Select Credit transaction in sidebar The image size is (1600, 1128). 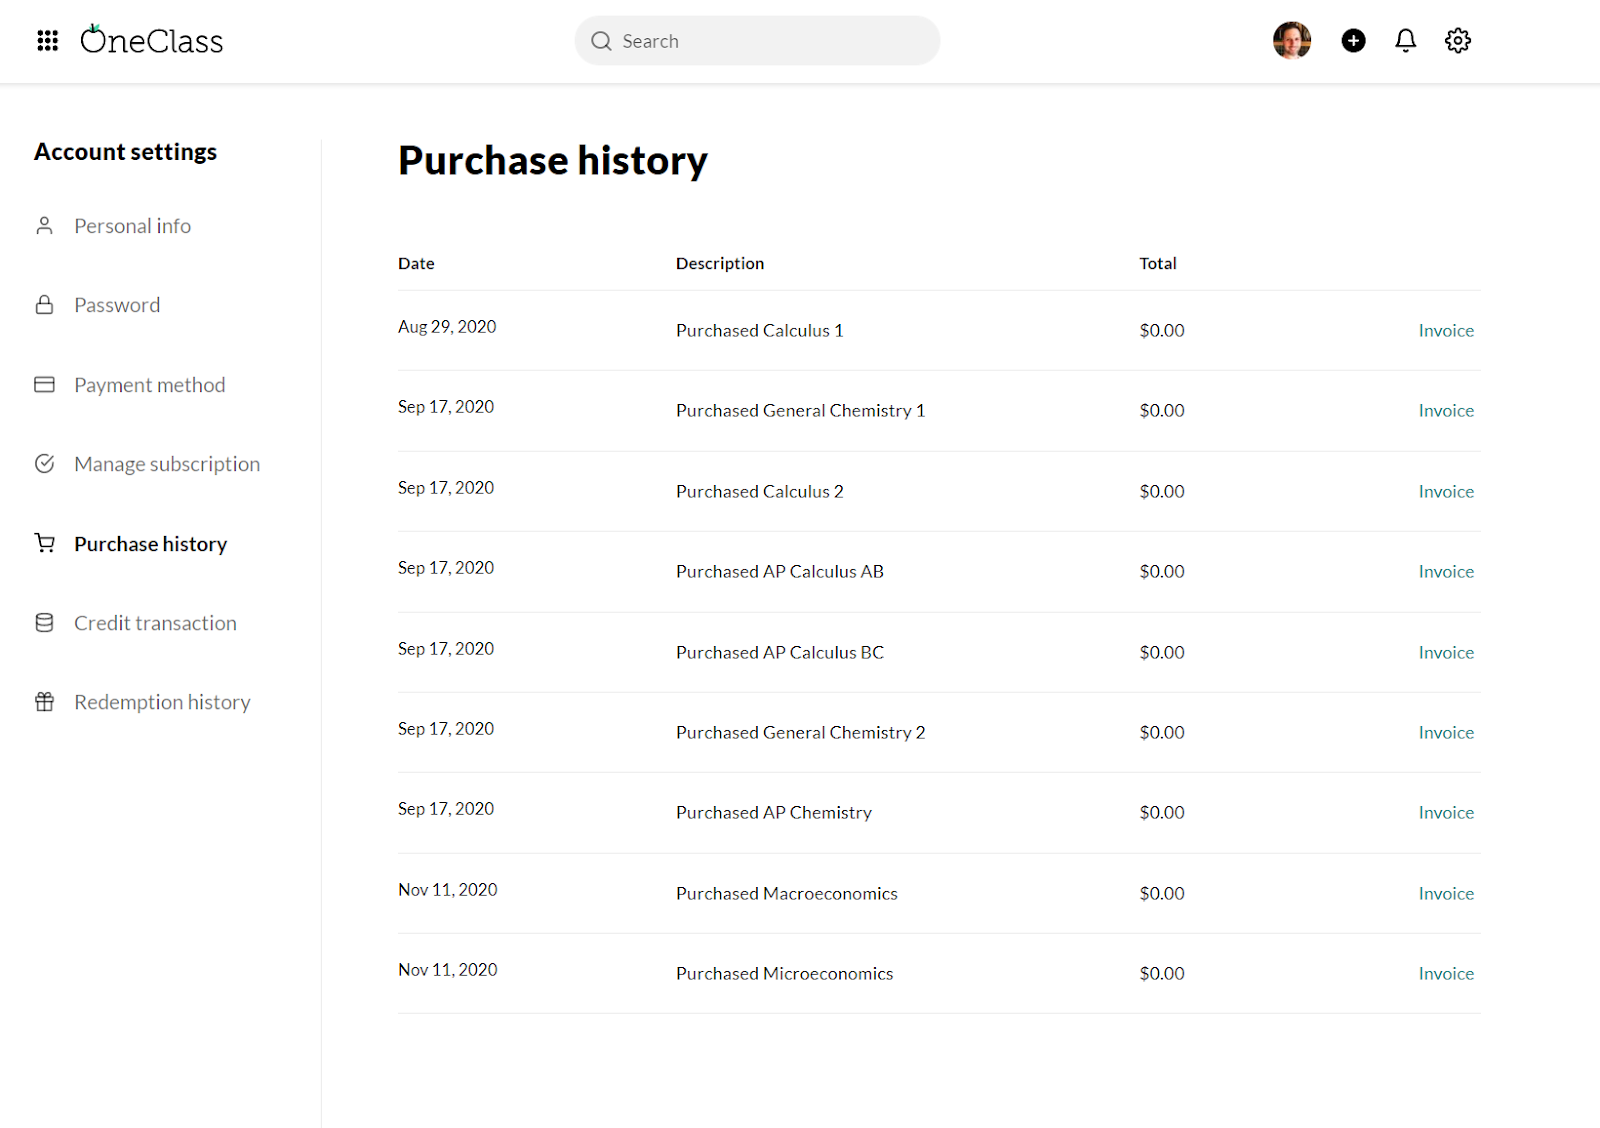tap(155, 623)
